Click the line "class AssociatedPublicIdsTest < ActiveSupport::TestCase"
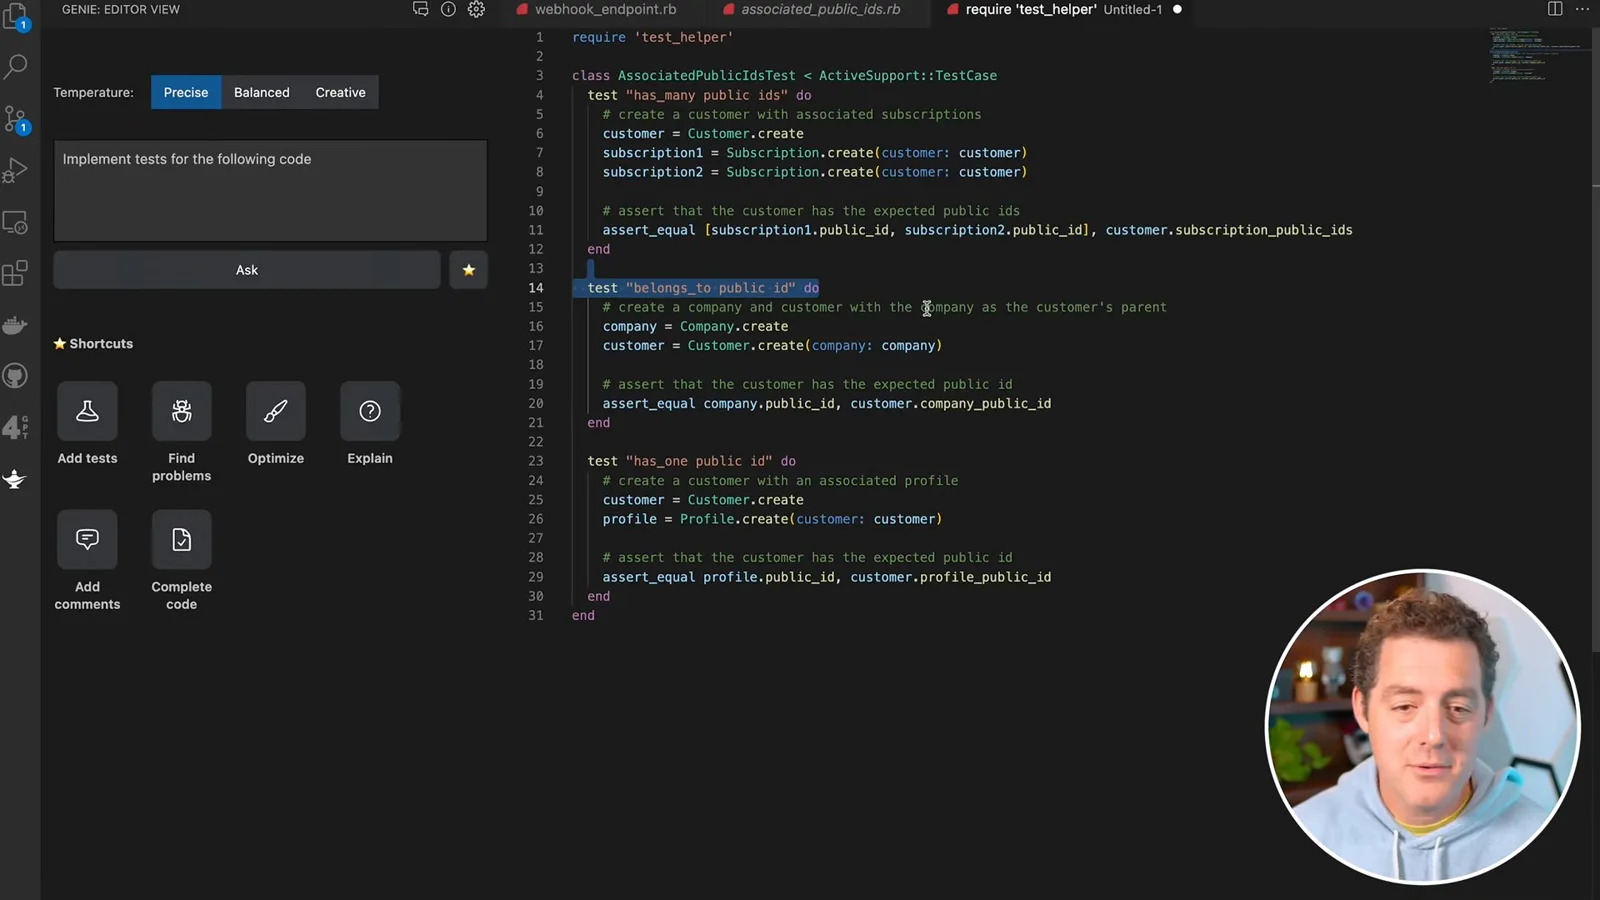Viewport: 1600px width, 900px height. 784,75
